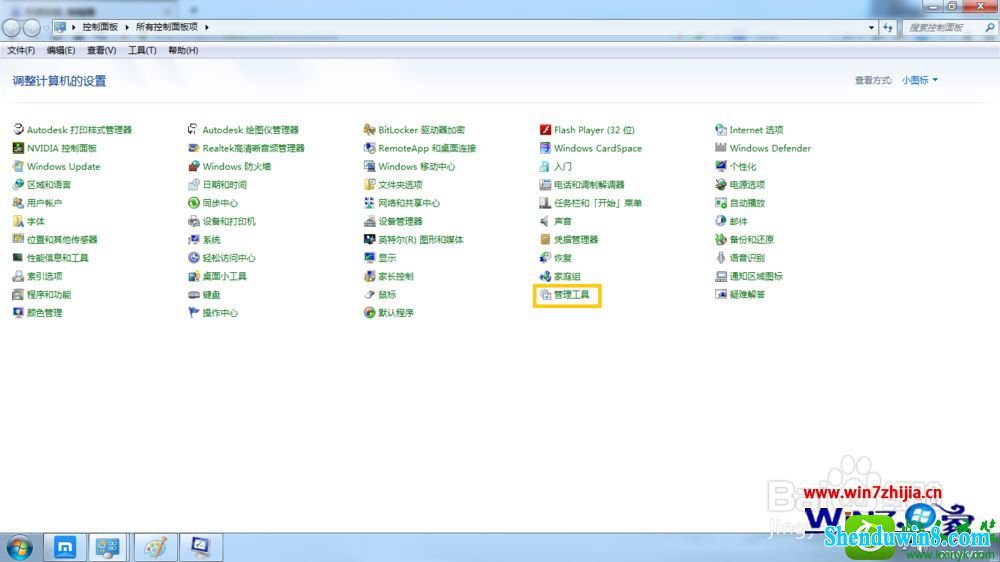Open address bar history dropdown arrow
Viewport: 1000px width, 562px height.
tap(871, 27)
